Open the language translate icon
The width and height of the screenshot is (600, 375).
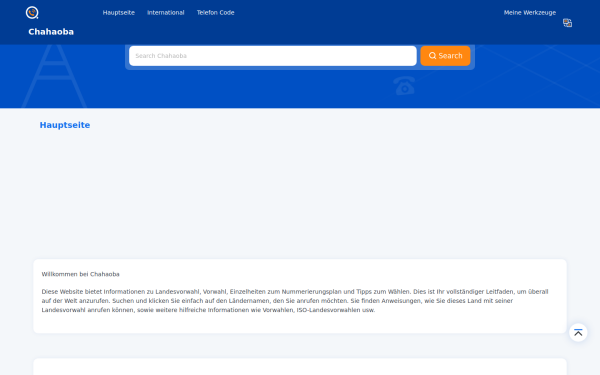tap(567, 23)
